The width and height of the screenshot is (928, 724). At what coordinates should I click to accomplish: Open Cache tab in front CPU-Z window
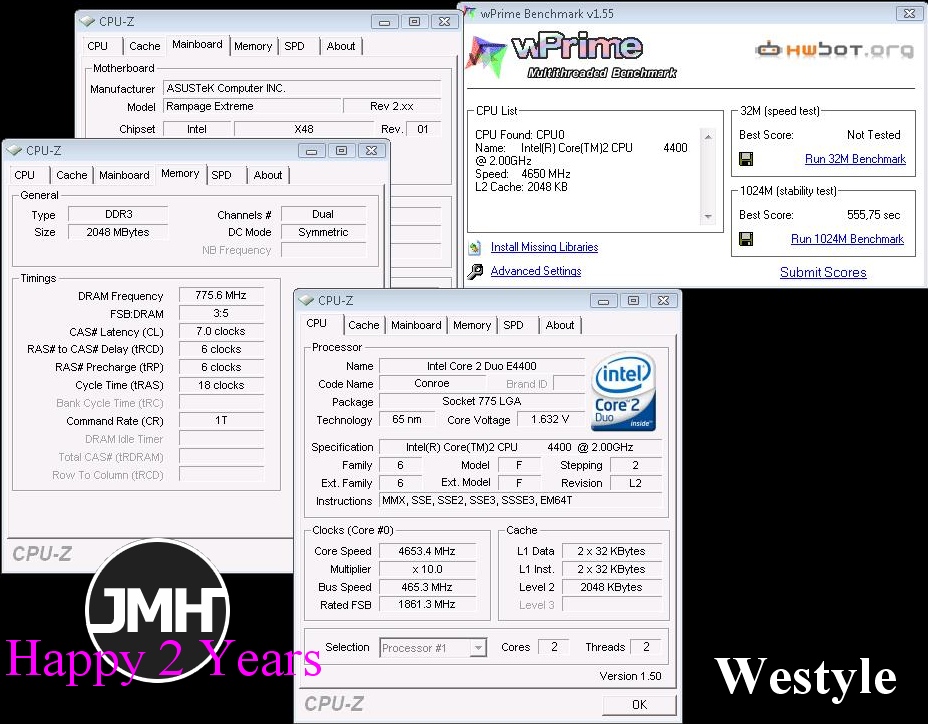(x=363, y=325)
